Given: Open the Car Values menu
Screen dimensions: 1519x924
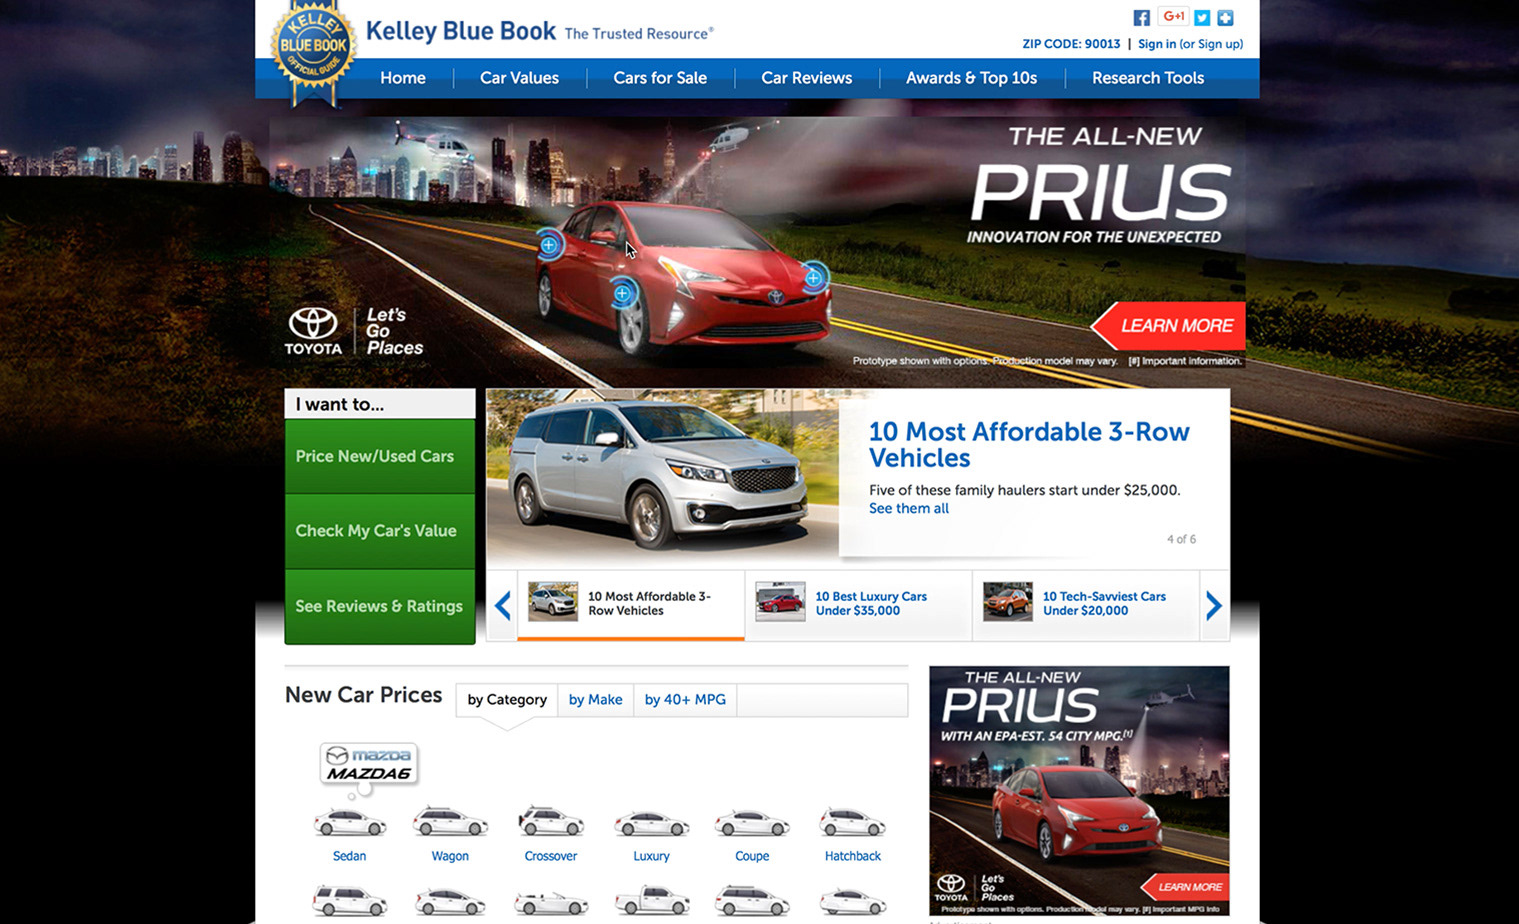Looking at the screenshot, I should (x=519, y=78).
